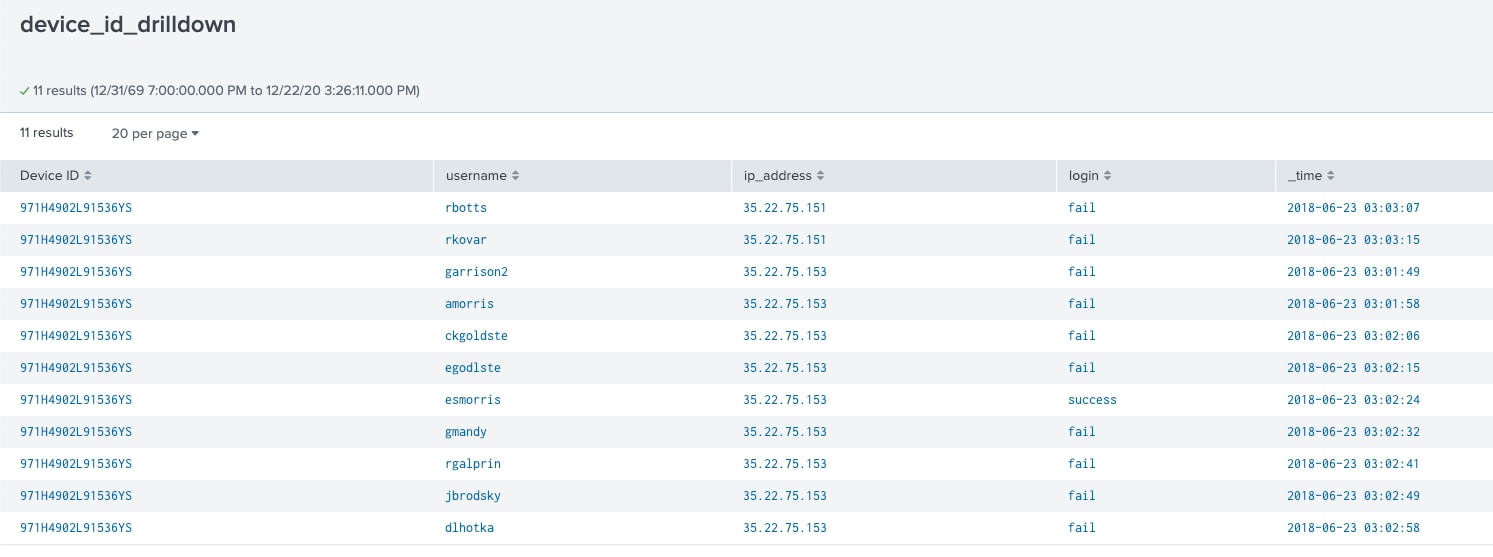Click timestamp 2018-06-23 03:01:58

tap(1353, 304)
